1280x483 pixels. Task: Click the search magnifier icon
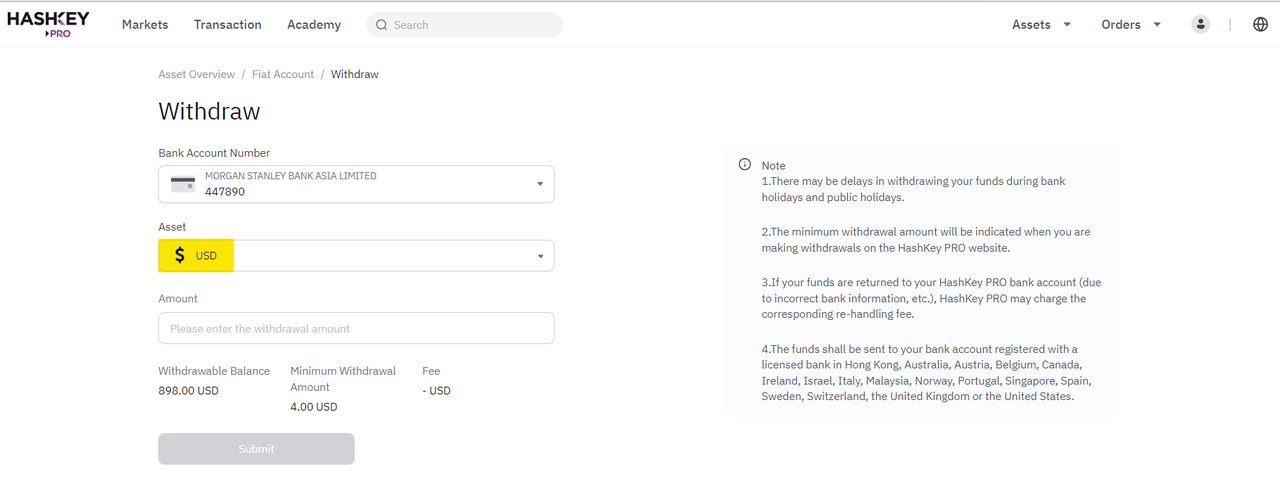(x=381, y=25)
